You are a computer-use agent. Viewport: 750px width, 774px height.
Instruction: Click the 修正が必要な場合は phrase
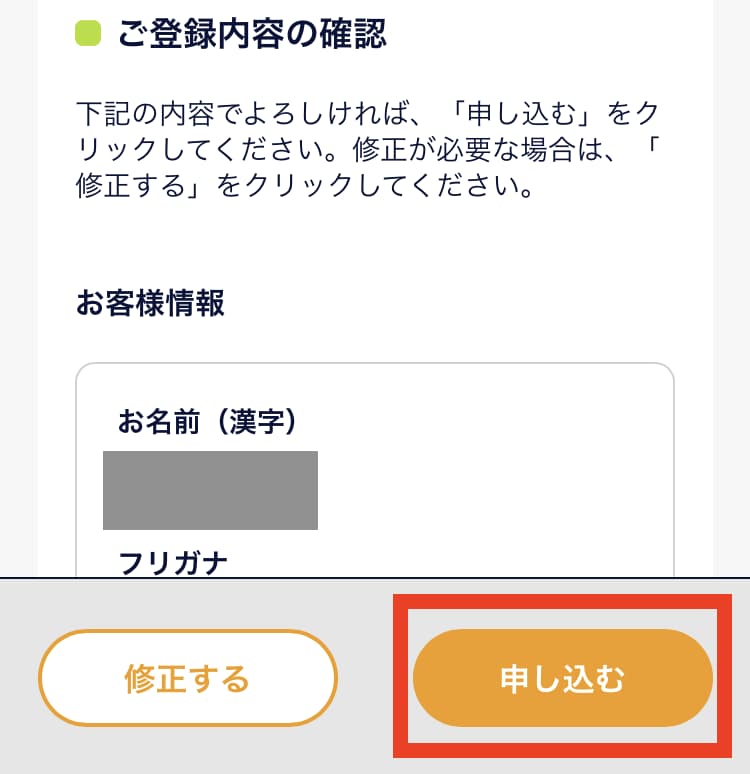[483, 150]
